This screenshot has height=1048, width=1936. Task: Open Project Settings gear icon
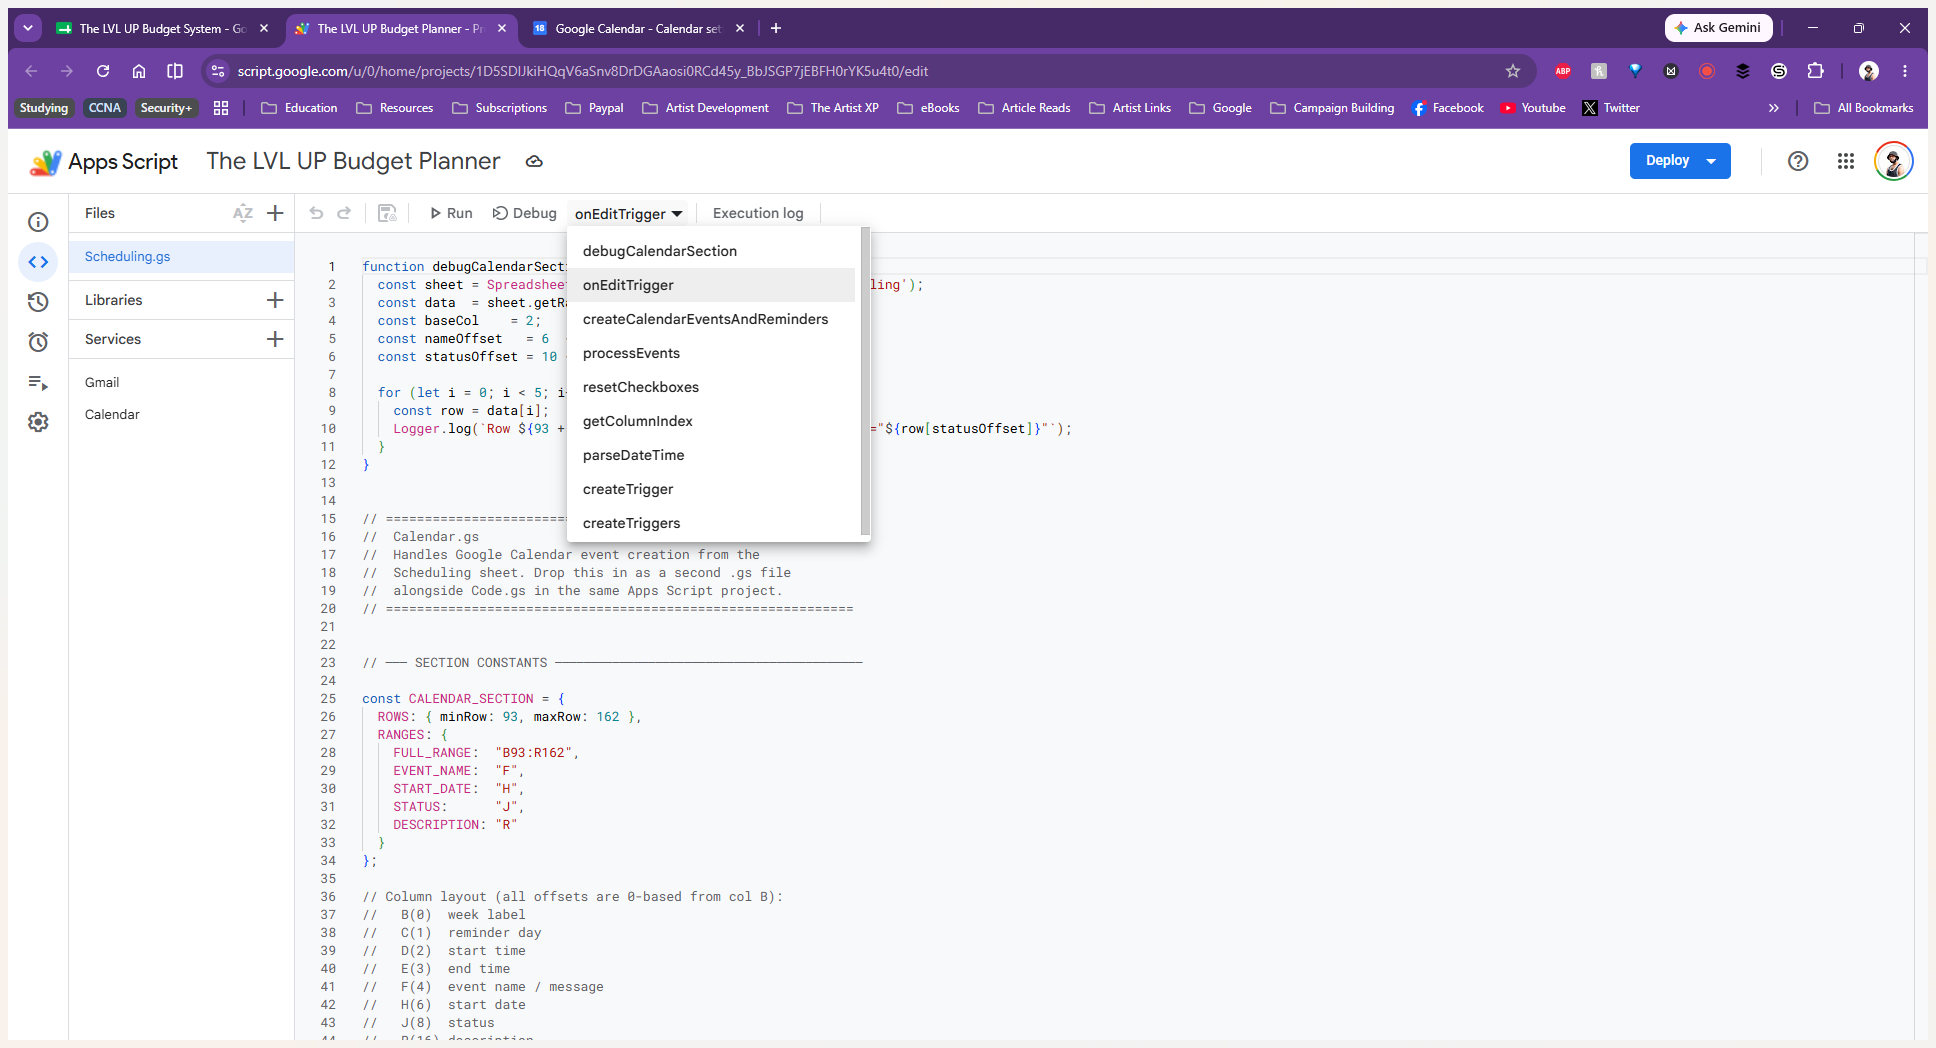click(x=38, y=422)
